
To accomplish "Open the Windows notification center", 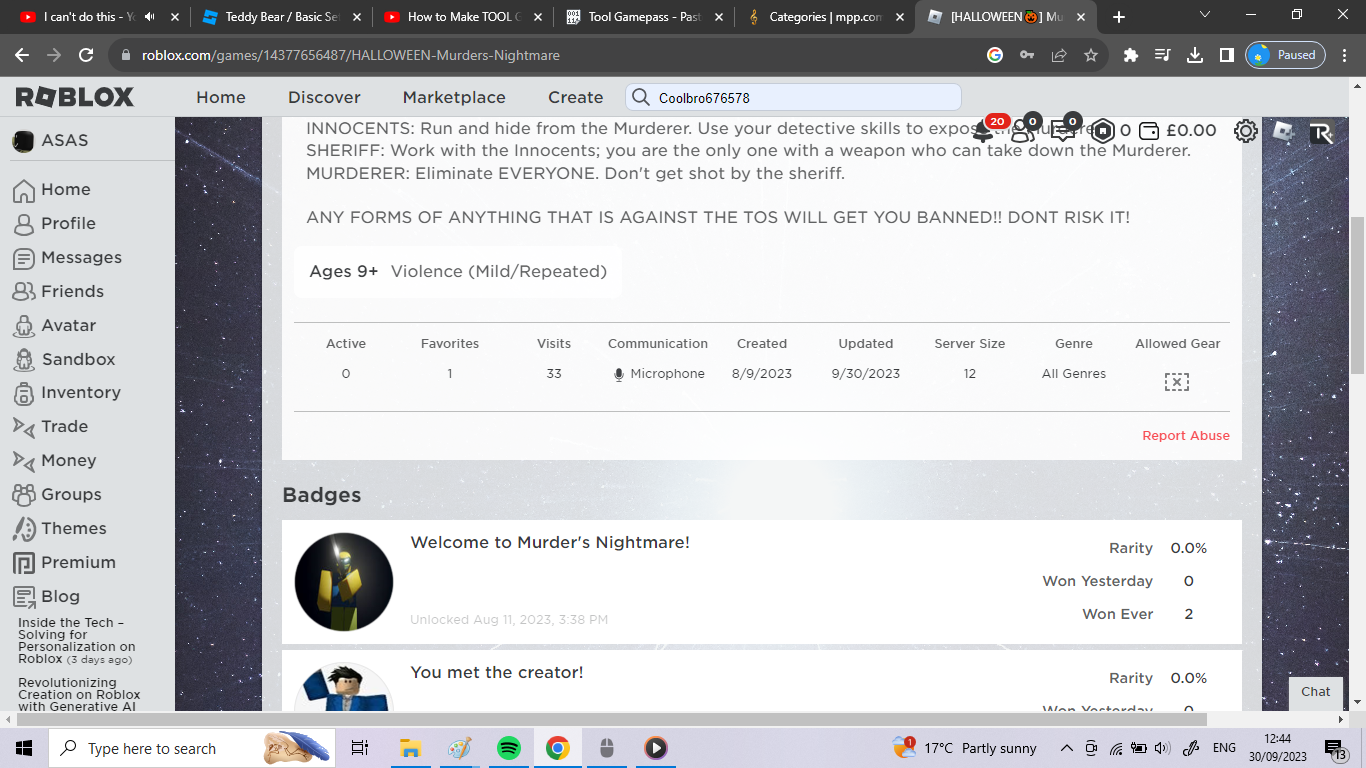I will point(1335,748).
